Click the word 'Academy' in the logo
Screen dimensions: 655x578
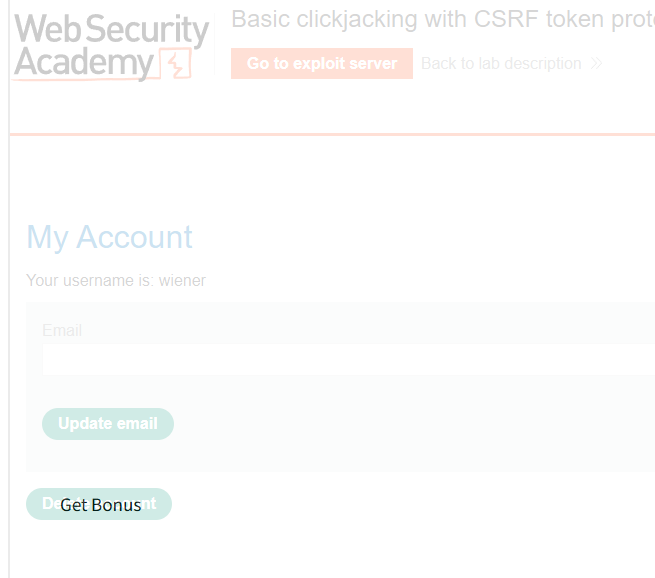[84, 63]
